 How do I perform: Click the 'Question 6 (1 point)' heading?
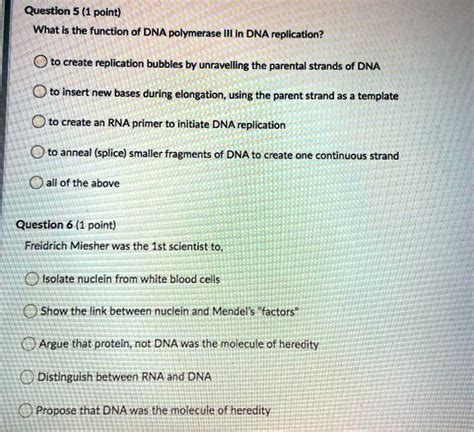click(x=66, y=225)
